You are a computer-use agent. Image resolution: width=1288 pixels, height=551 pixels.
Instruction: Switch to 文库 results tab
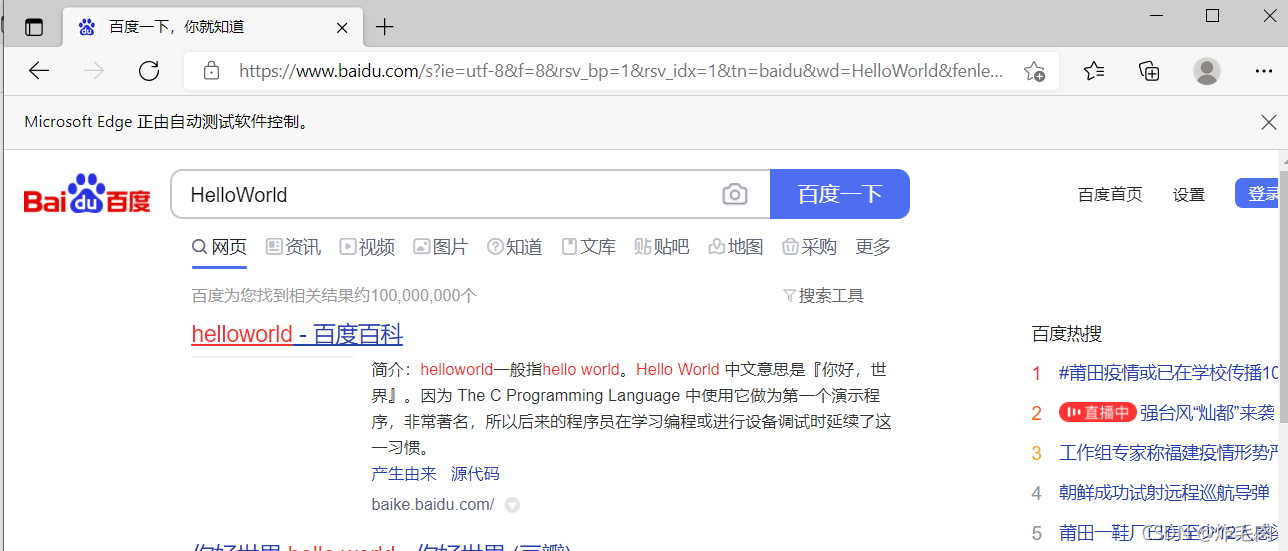589,247
